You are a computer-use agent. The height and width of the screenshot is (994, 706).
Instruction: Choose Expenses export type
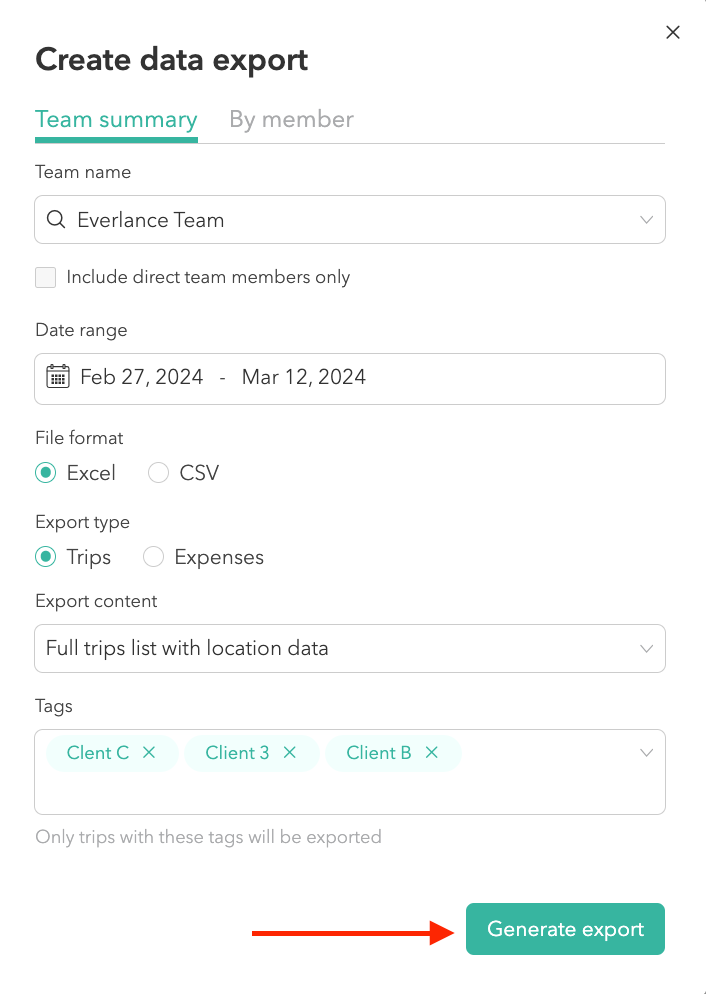coord(153,557)
